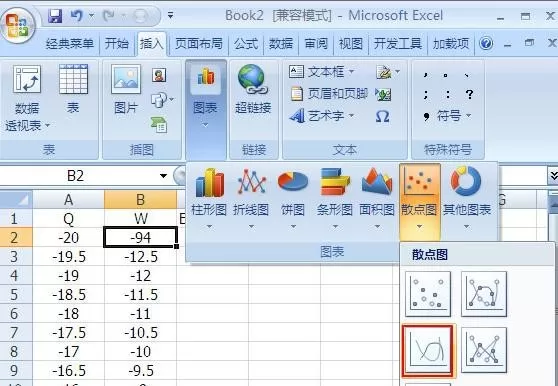
Task: Select cell containing Q header
Action: 68,218
